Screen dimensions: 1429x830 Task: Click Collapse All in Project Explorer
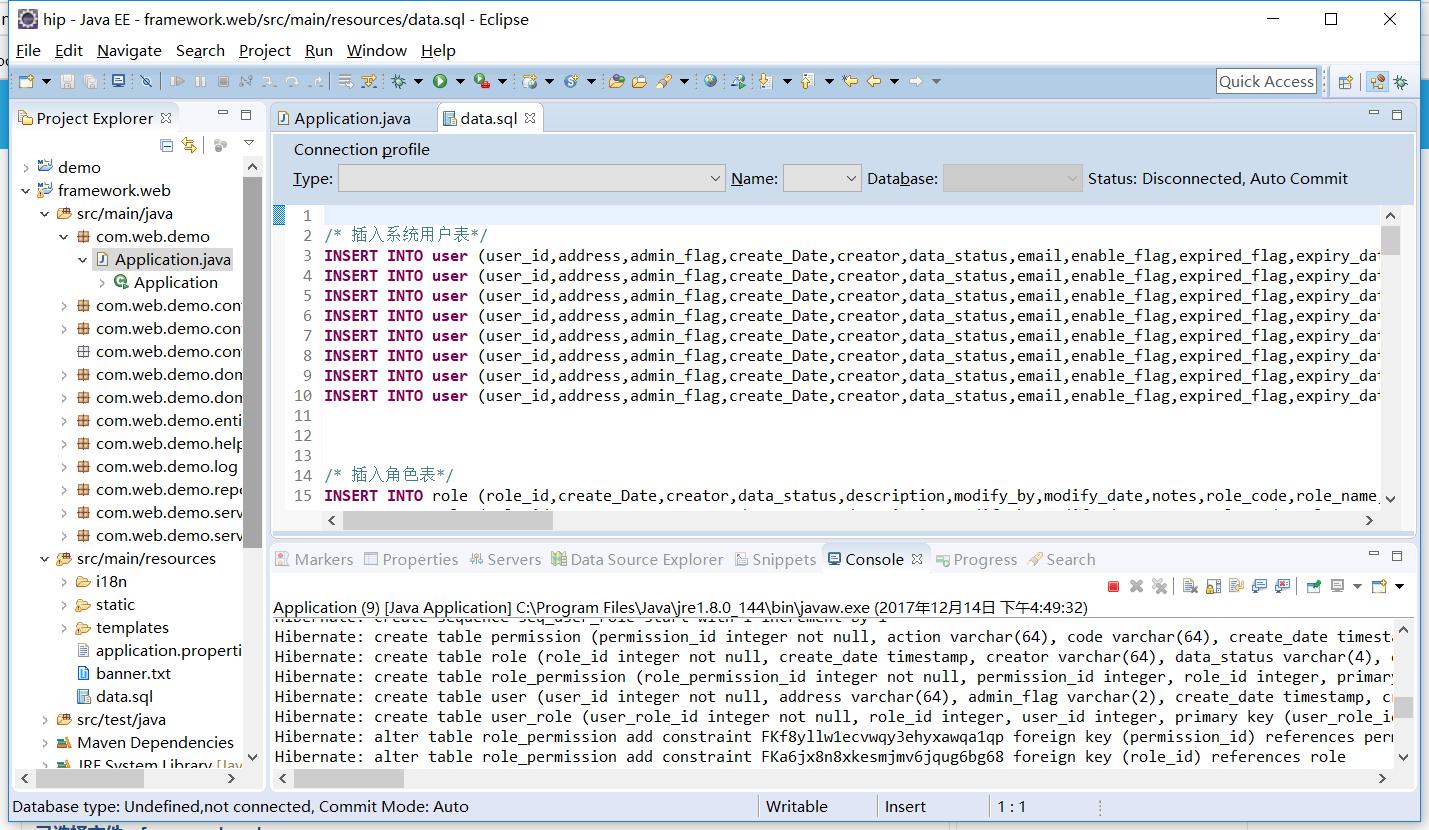coord(167,146)
